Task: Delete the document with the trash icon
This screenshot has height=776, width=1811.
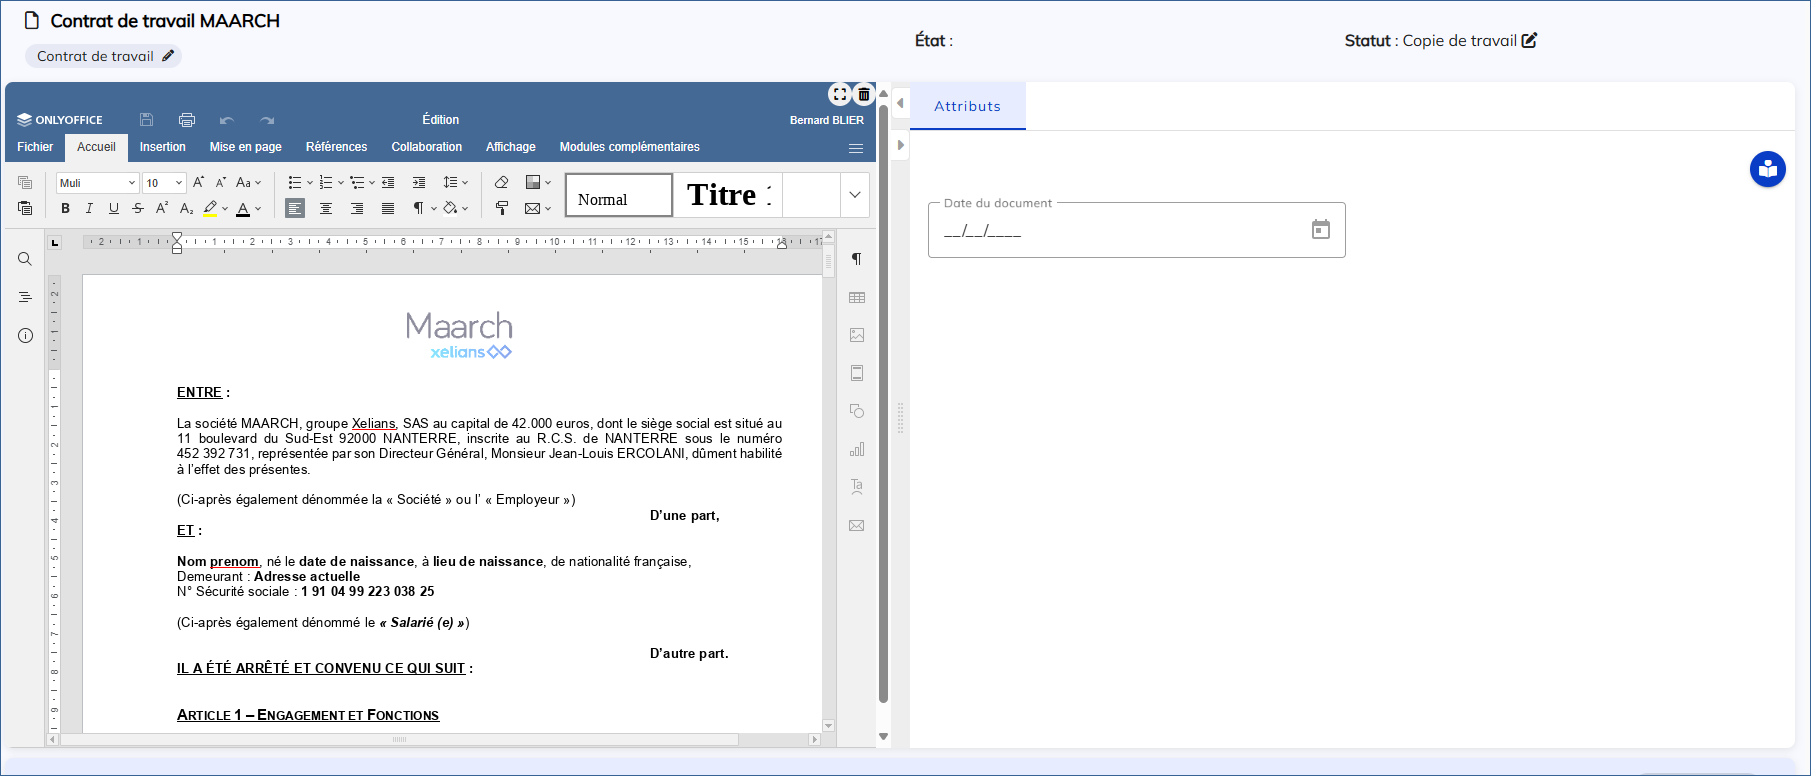Action: [x=864, y=94]
